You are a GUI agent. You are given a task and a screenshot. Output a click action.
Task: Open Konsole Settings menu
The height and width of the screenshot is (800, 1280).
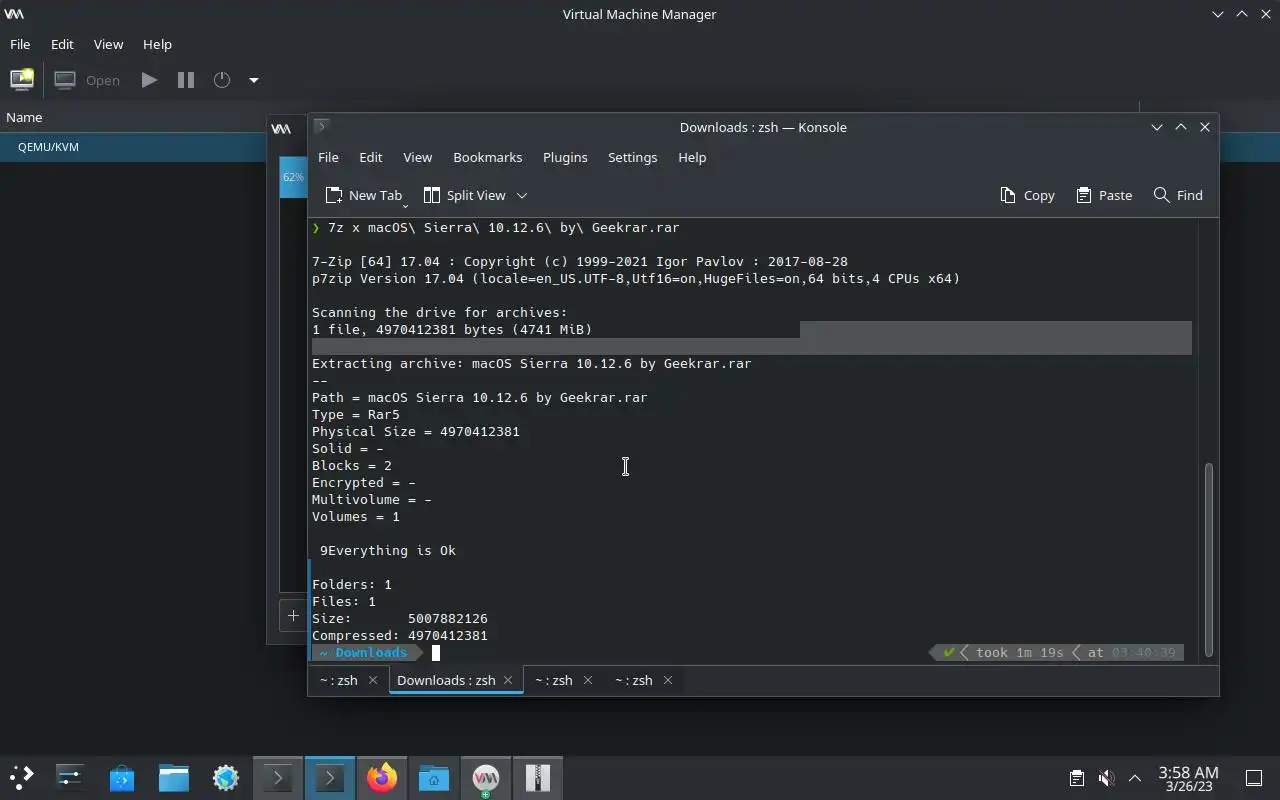point(632,157)
